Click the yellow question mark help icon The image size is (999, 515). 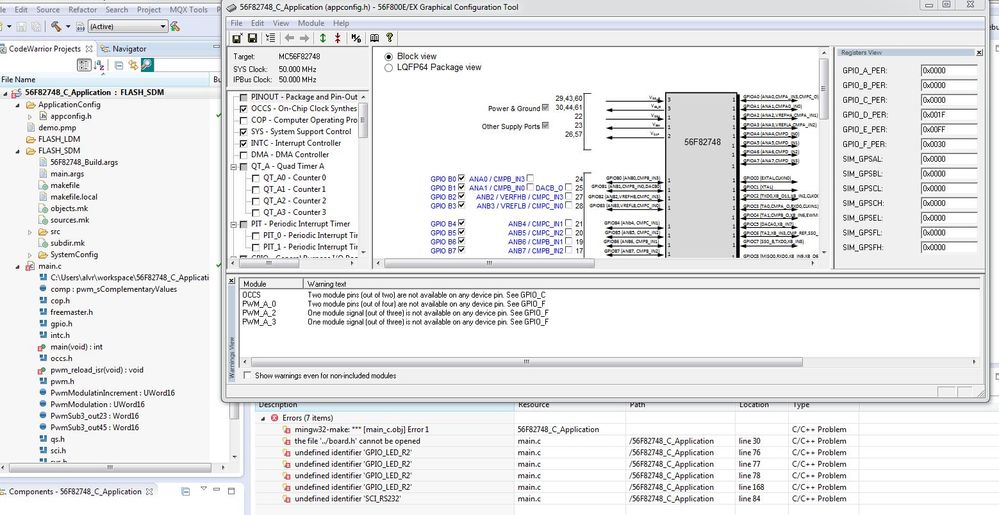click(389, 38)
